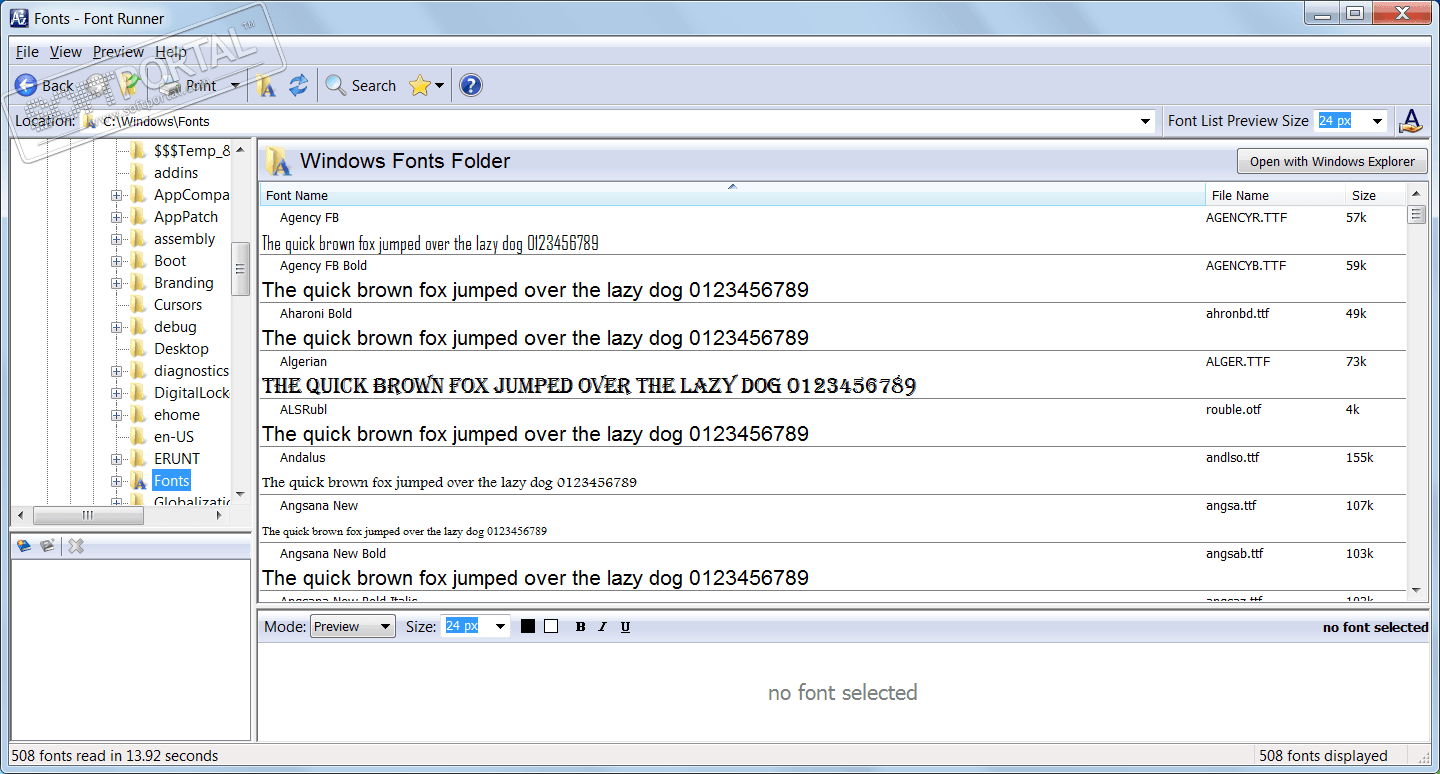Click the letter A with hand icon
The image size is (1440, 774).
coord(1411,121)
